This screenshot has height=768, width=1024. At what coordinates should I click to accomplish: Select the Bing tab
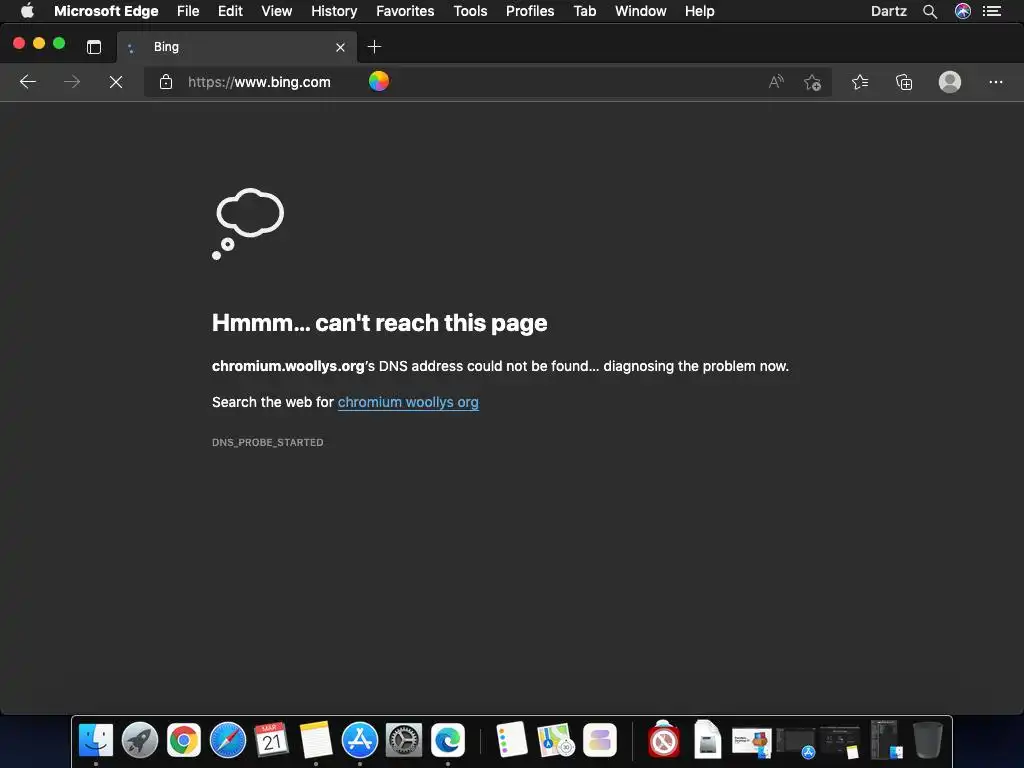tap(237, 47)
